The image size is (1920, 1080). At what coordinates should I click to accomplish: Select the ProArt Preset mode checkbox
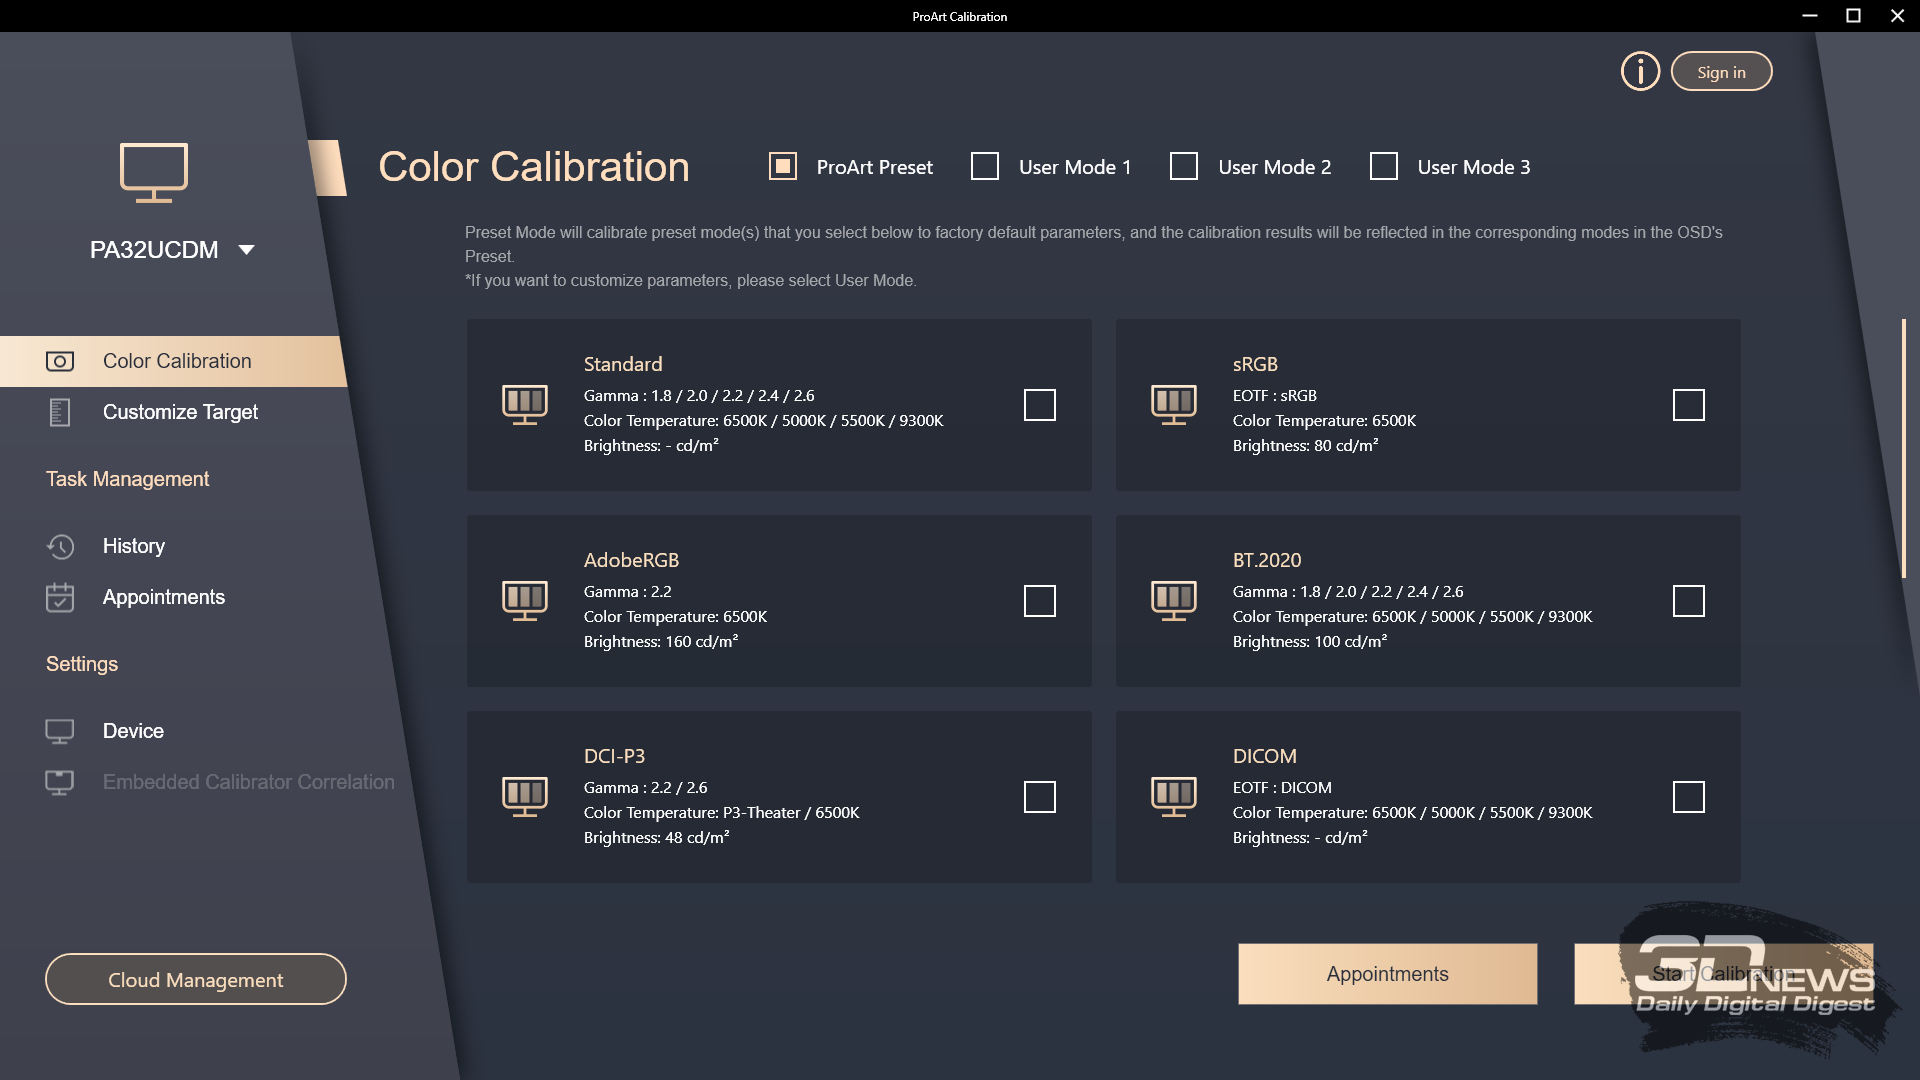tap(783, 166)
